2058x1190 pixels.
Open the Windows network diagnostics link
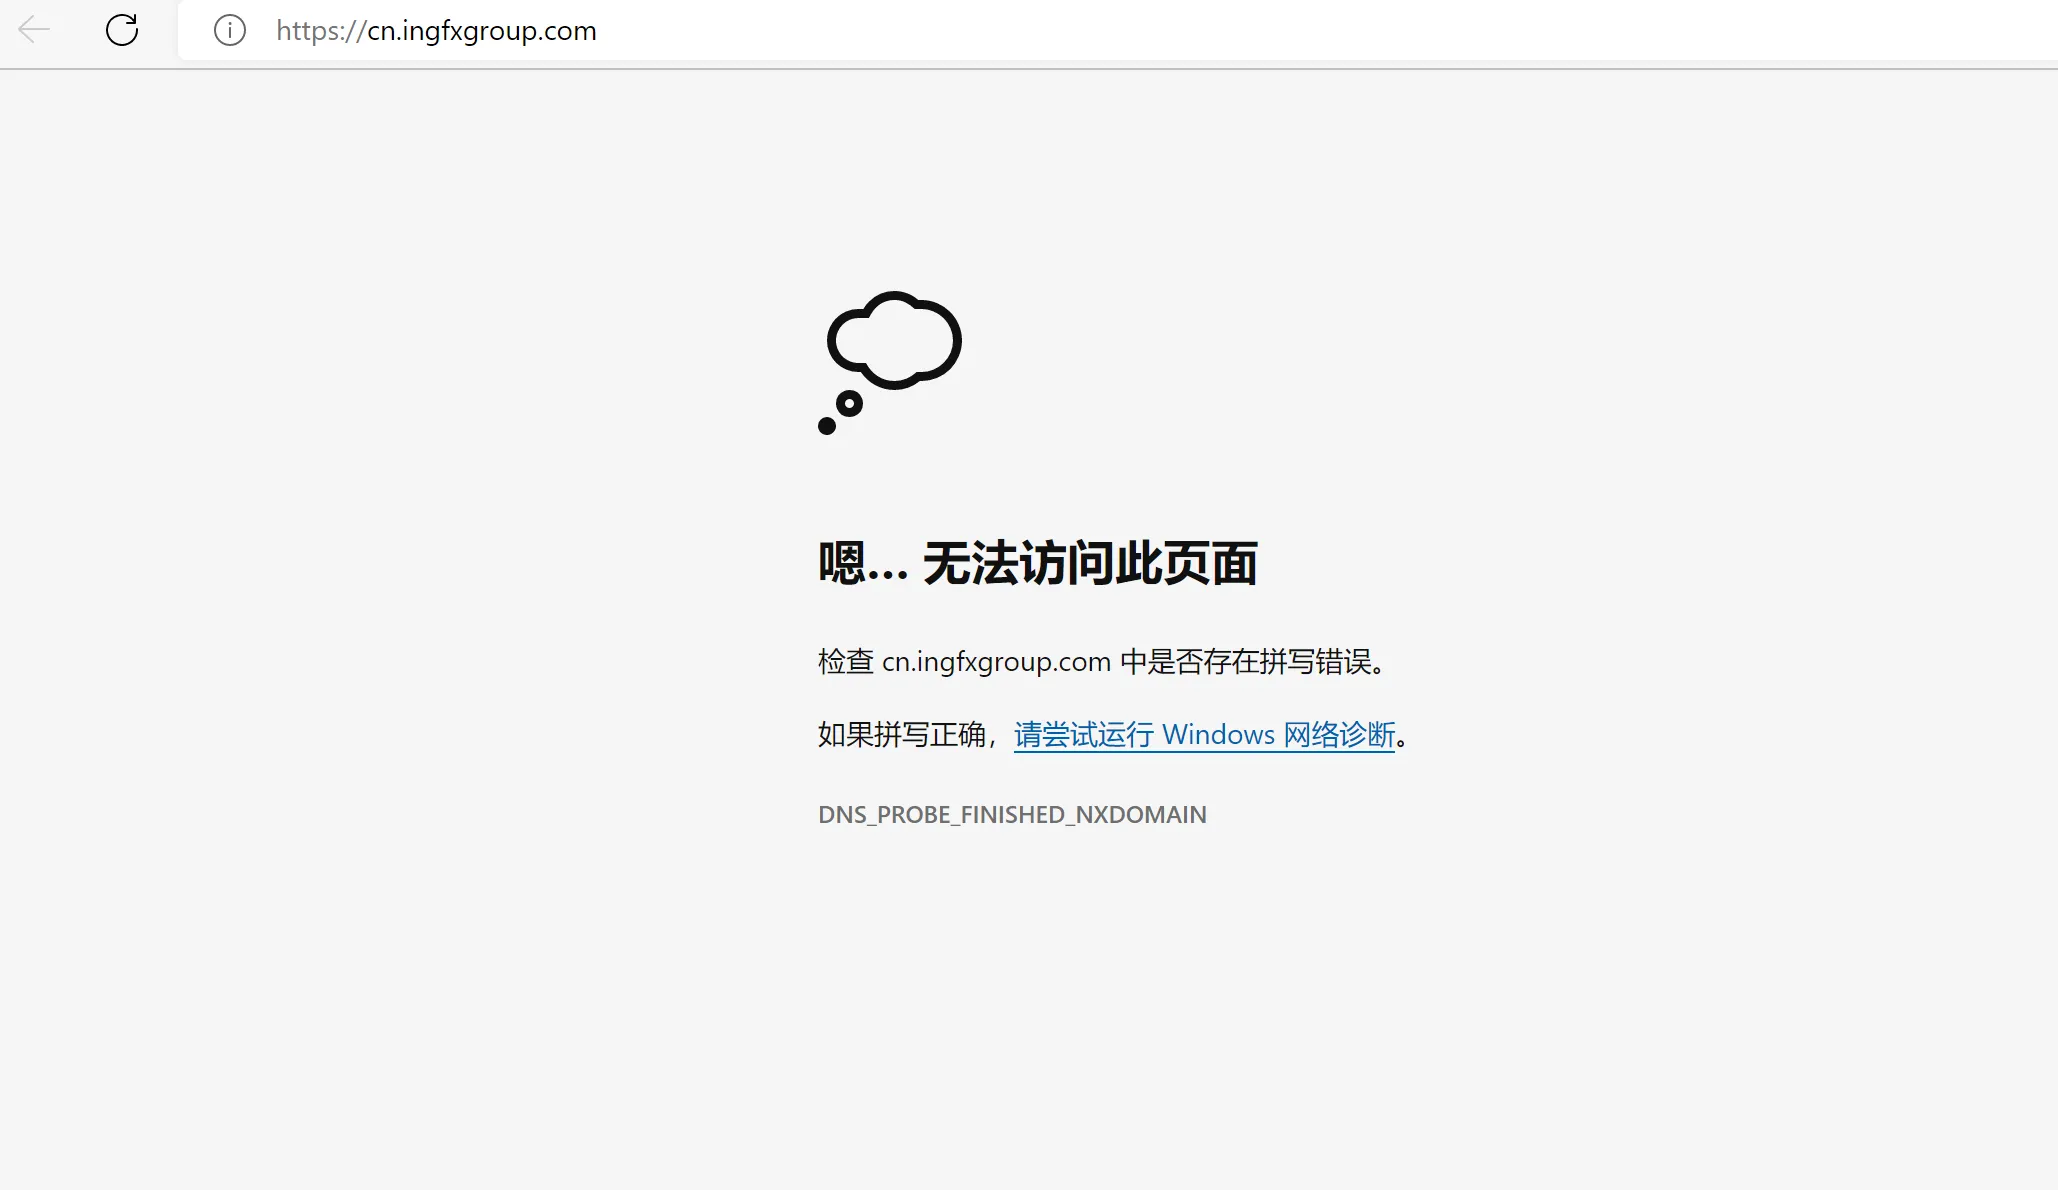point(1204,735)
